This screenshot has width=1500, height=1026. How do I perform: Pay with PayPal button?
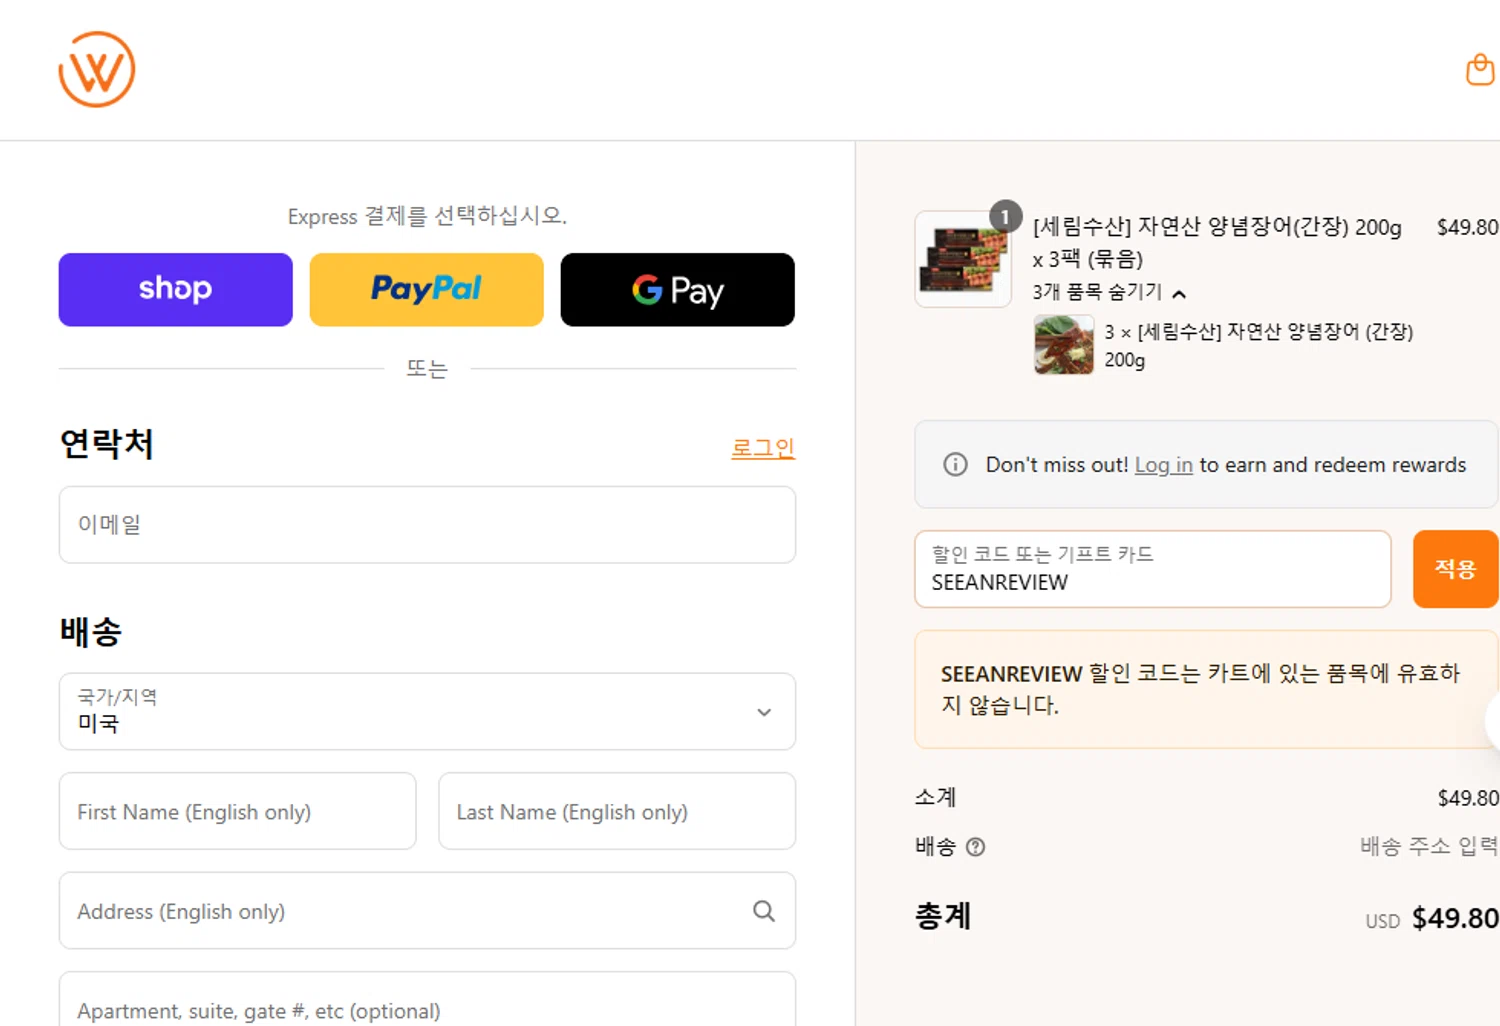pyautogui.click(x=426, y=289)
